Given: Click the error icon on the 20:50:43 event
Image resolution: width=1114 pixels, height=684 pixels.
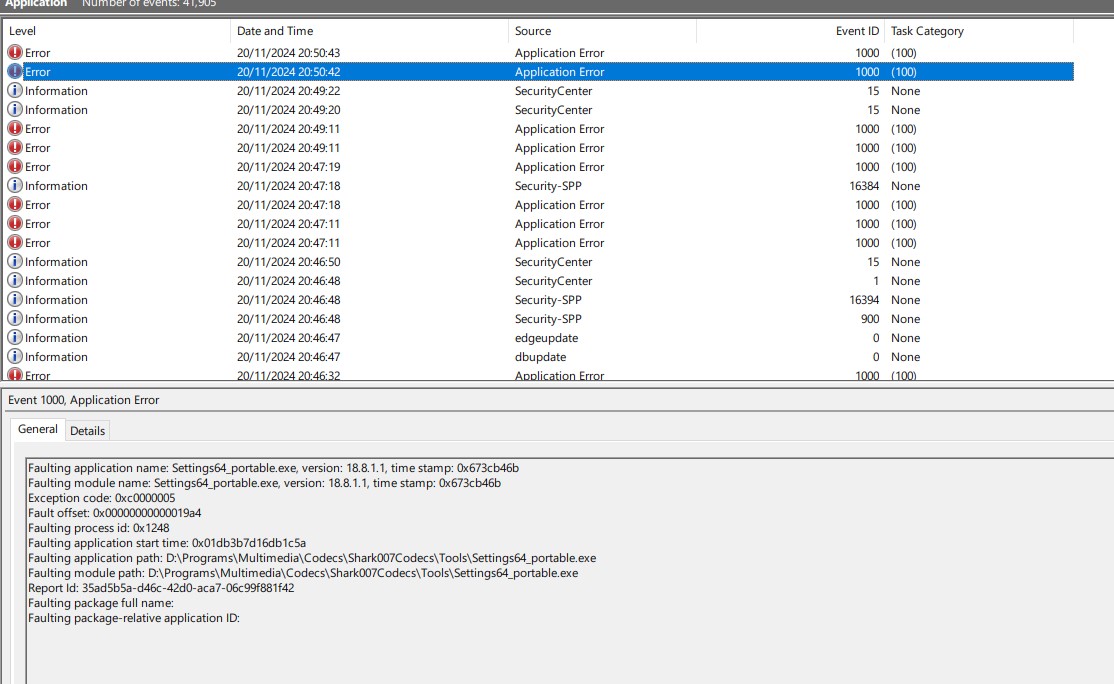Looking at the screenshot, I should [15, 53].
